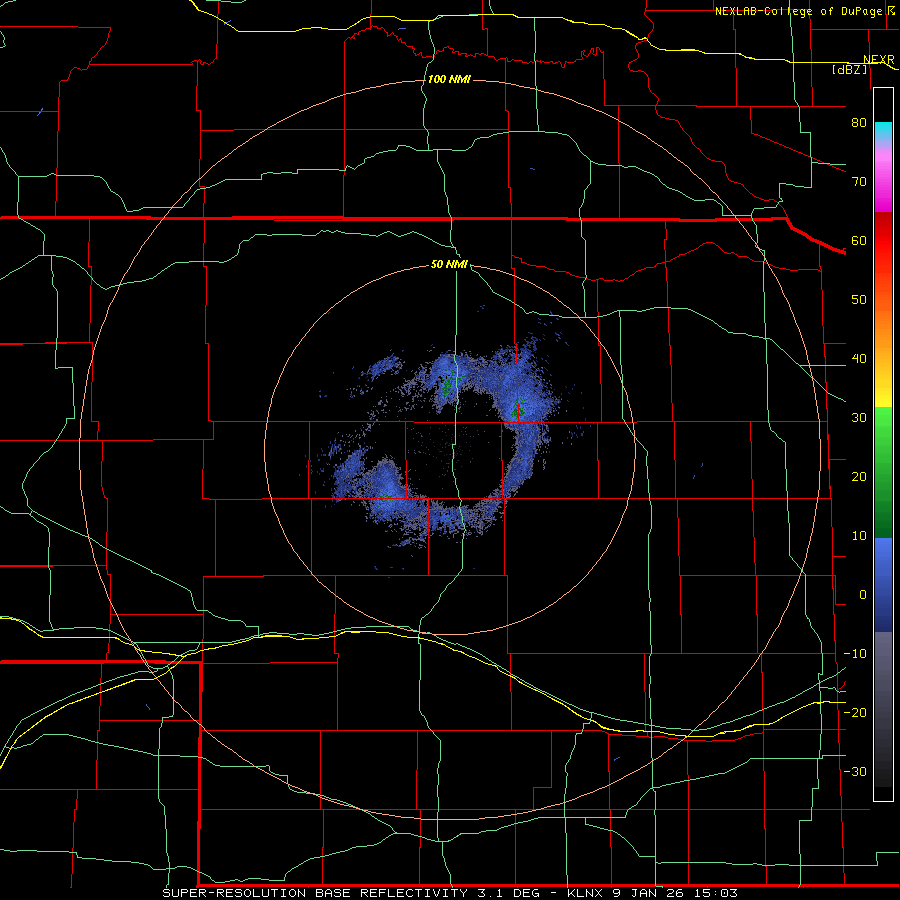Click the bright green segment of the color bar

(883, 436)
